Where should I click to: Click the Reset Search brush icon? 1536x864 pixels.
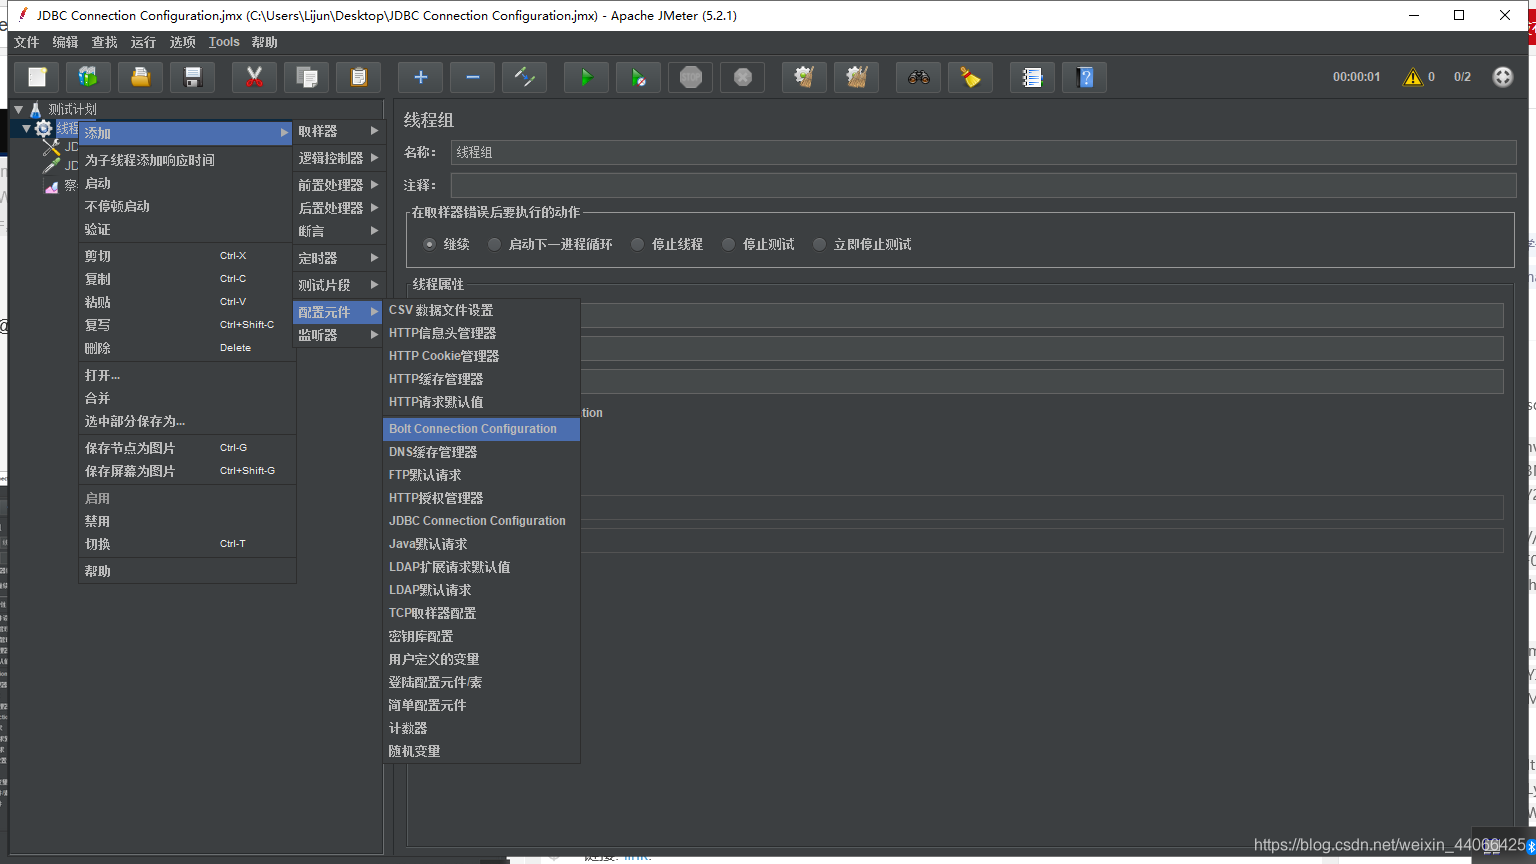coord(970,77)
